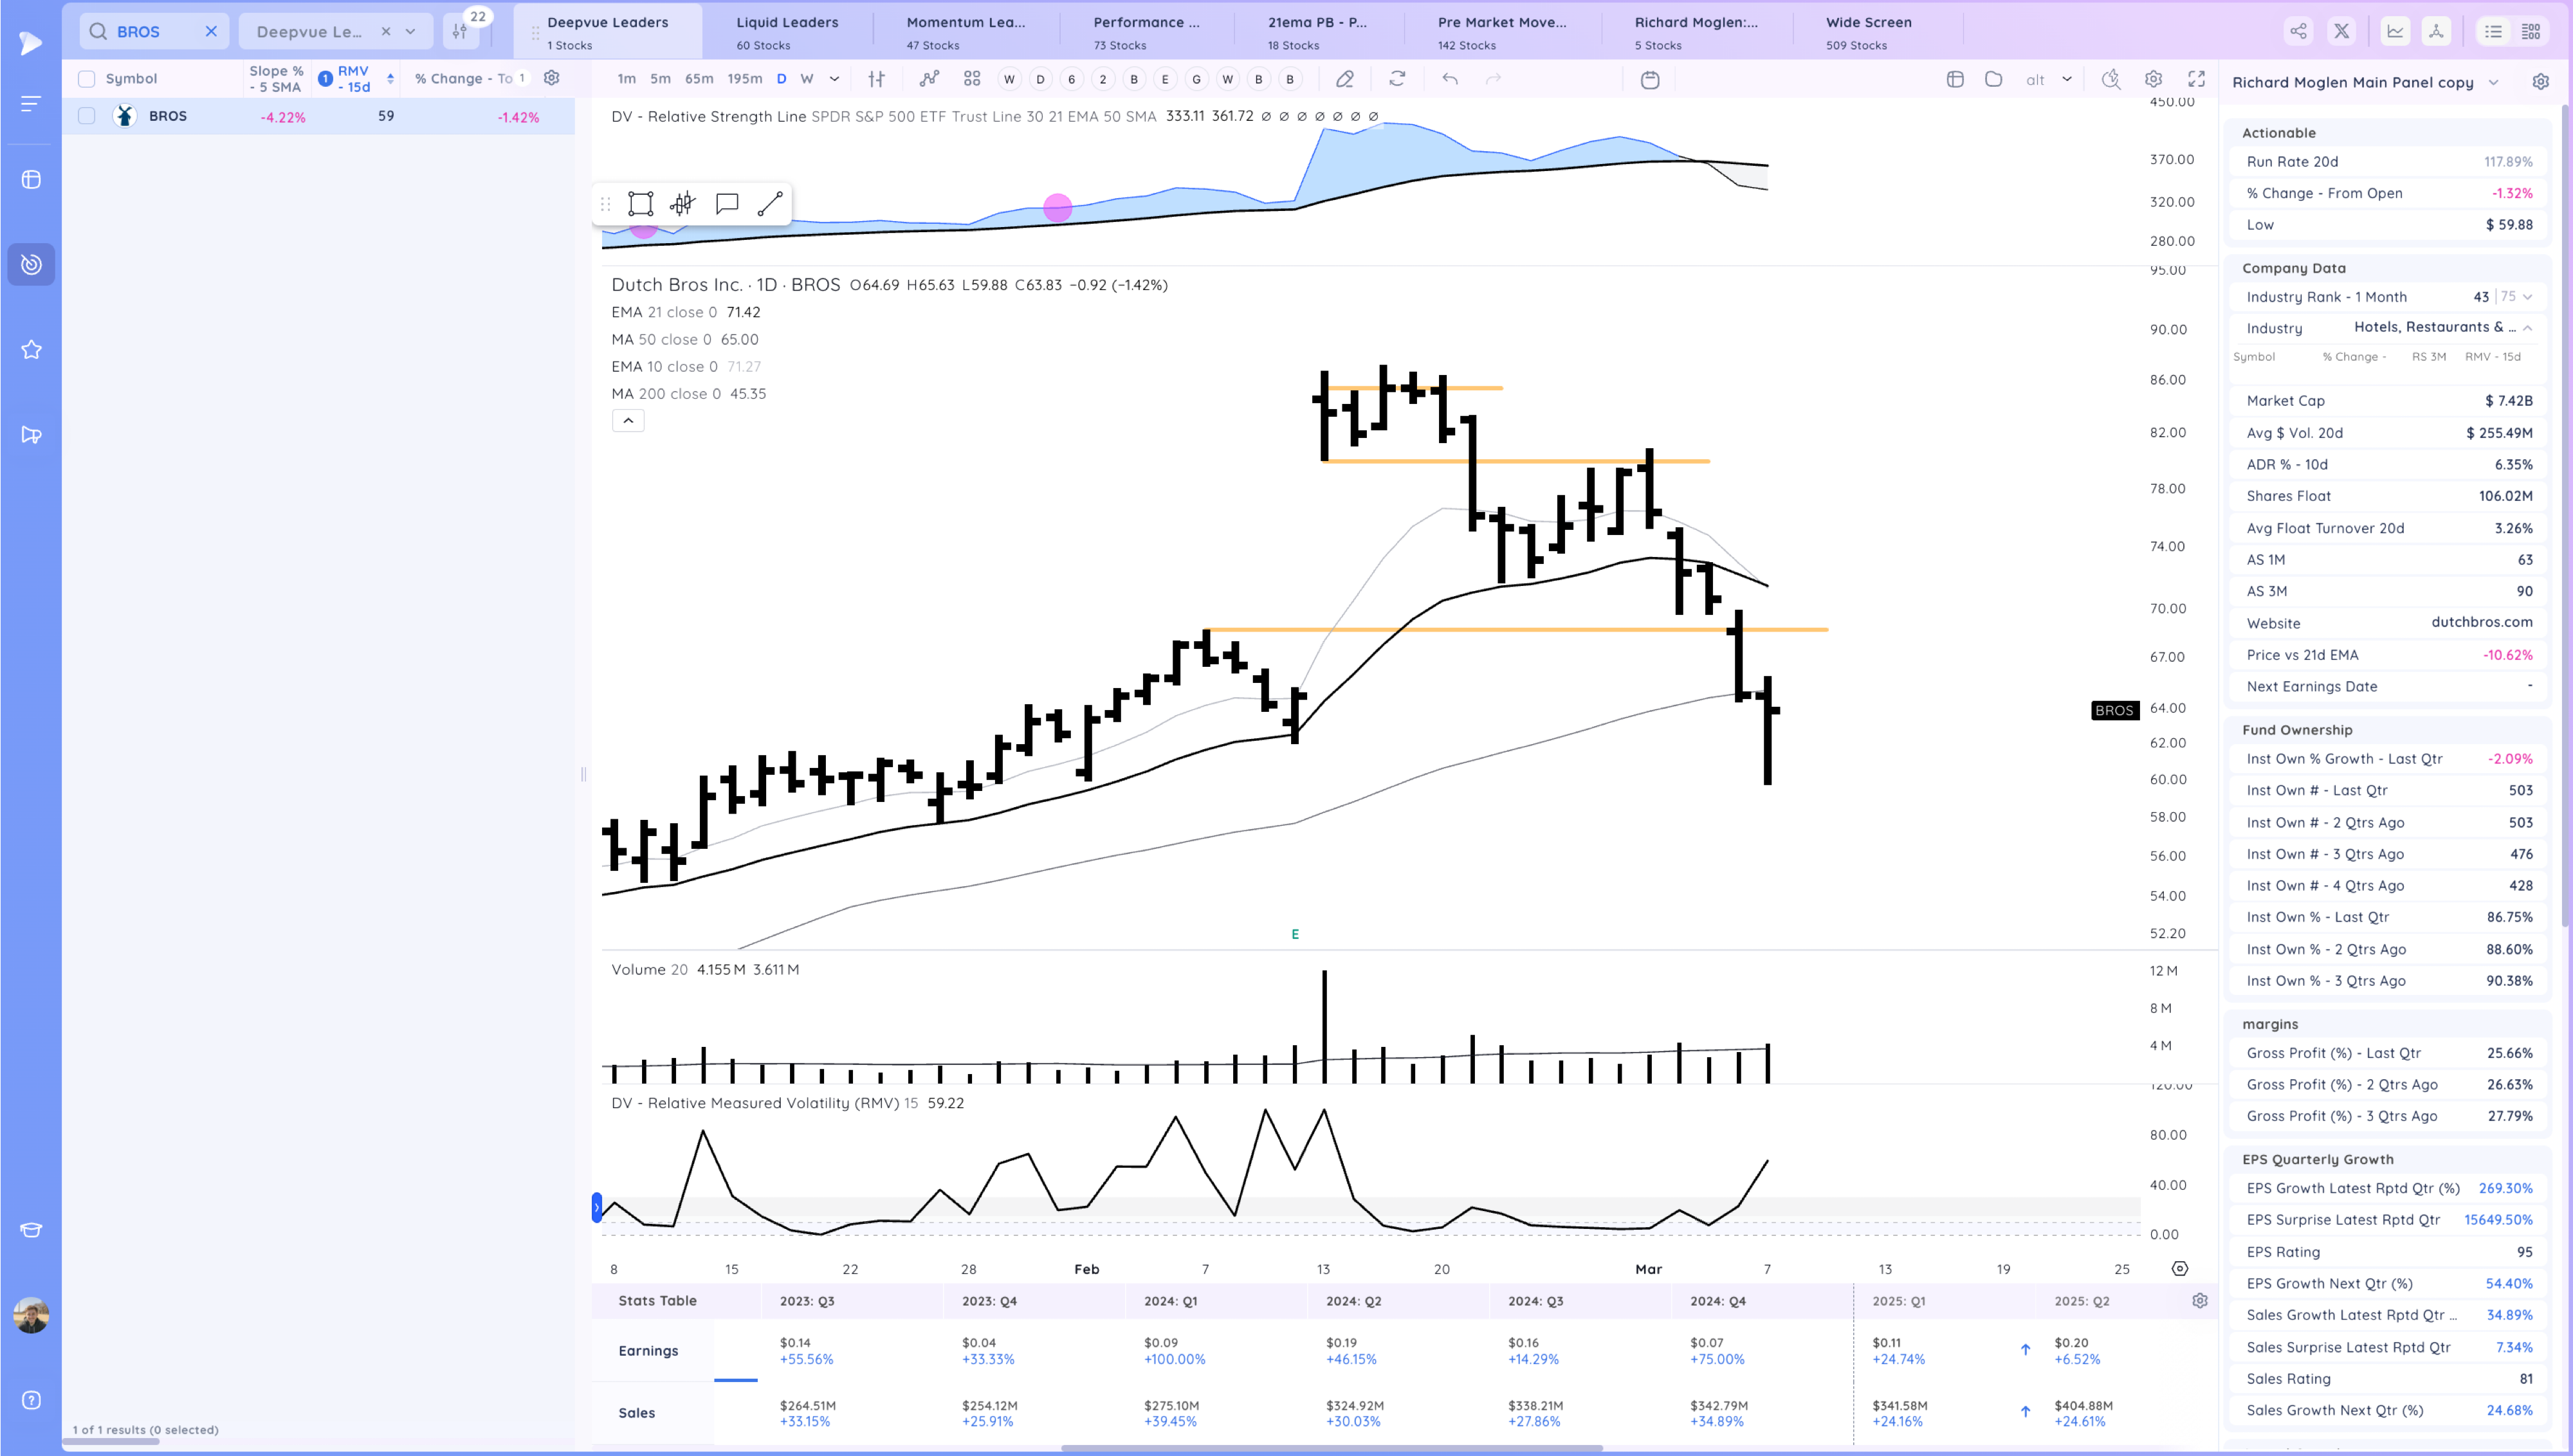Select the 5m timeframe

point(660,78)
